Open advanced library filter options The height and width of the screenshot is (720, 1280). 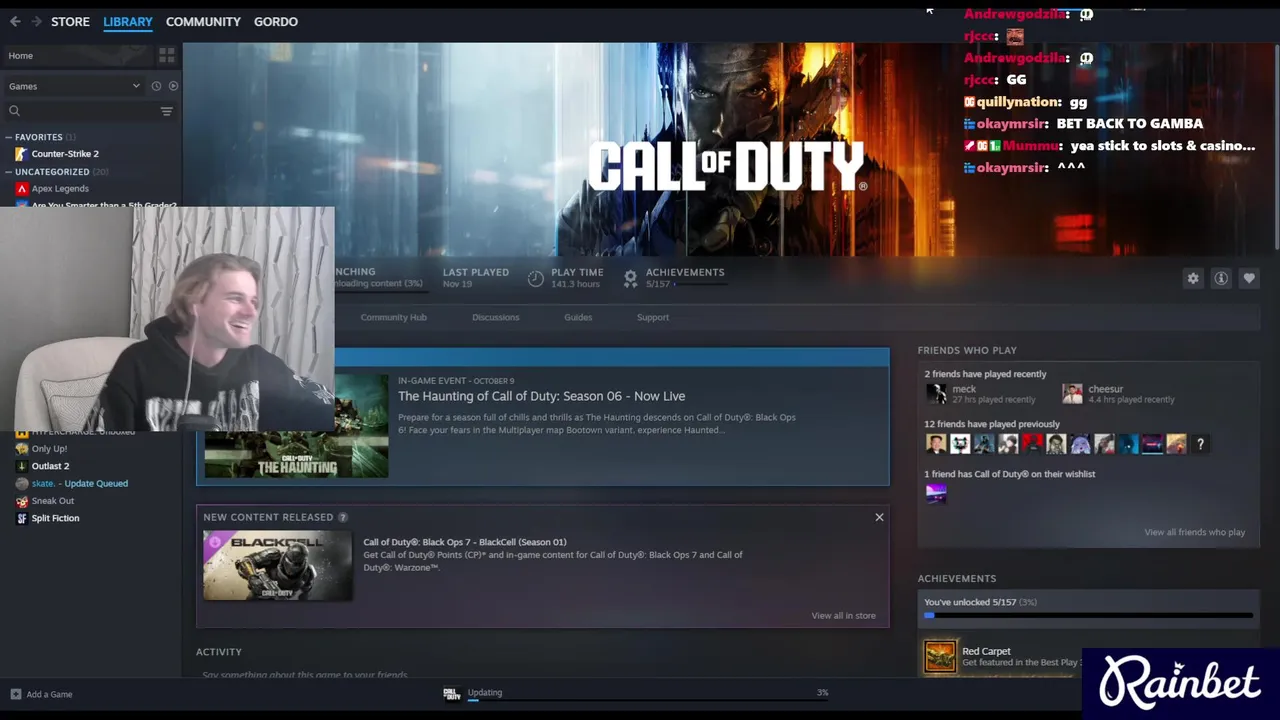(167, 111)
